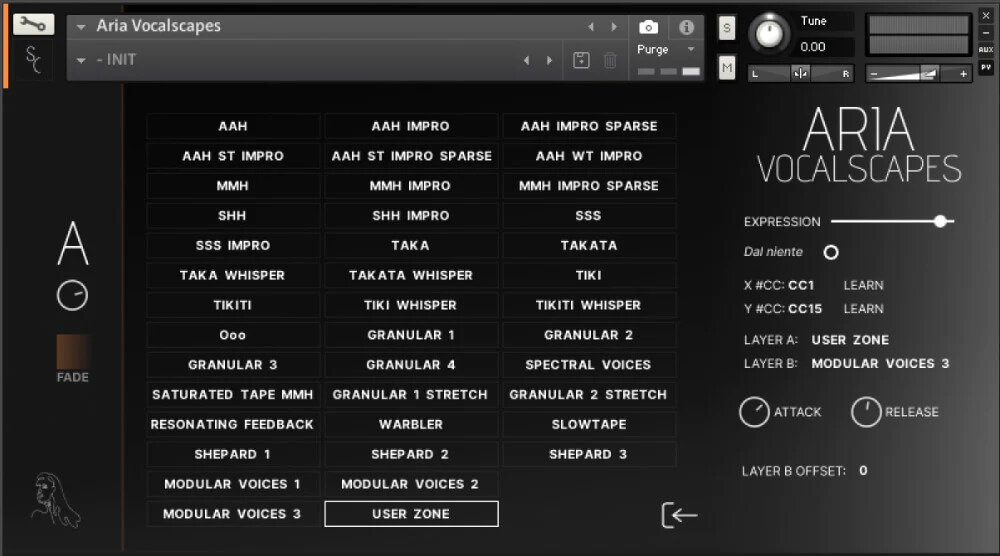Select SSS IMPRO sound

(x=233, y=245)
